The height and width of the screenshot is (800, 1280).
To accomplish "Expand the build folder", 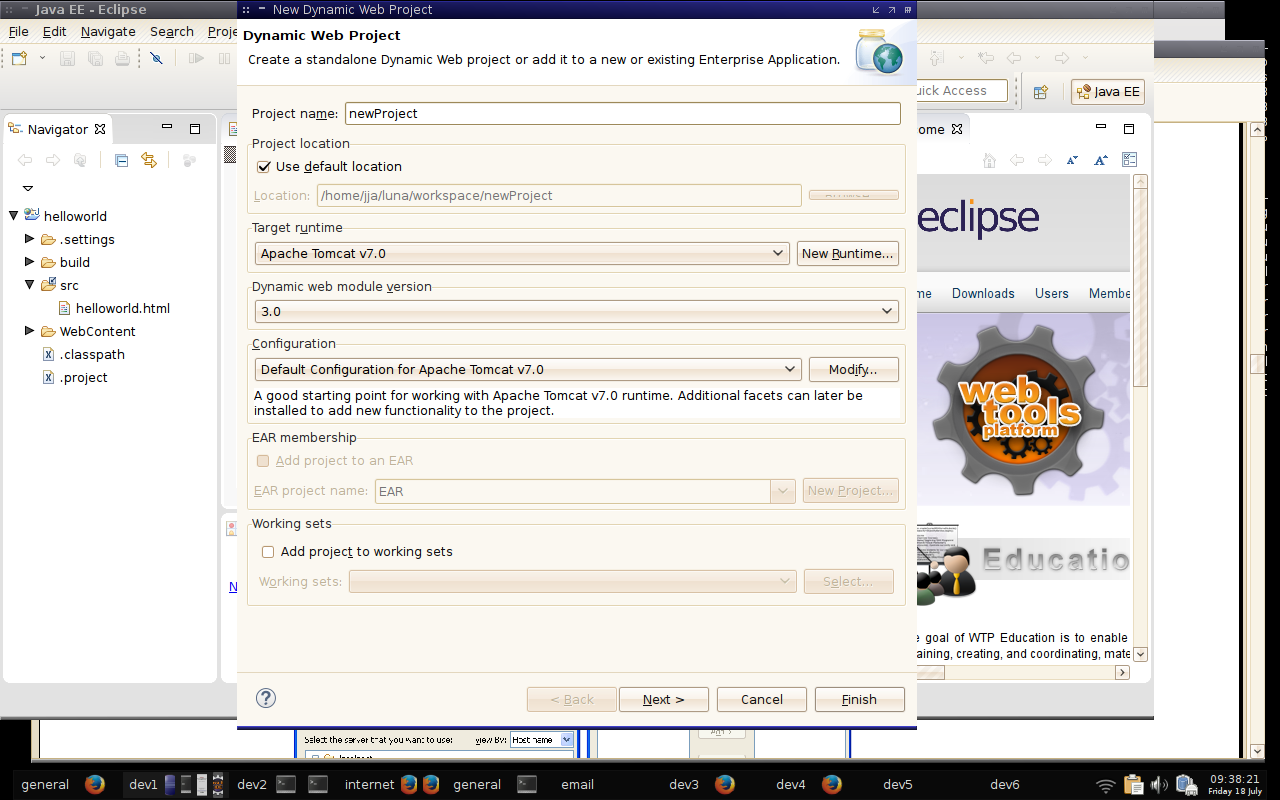I will 30,262.
